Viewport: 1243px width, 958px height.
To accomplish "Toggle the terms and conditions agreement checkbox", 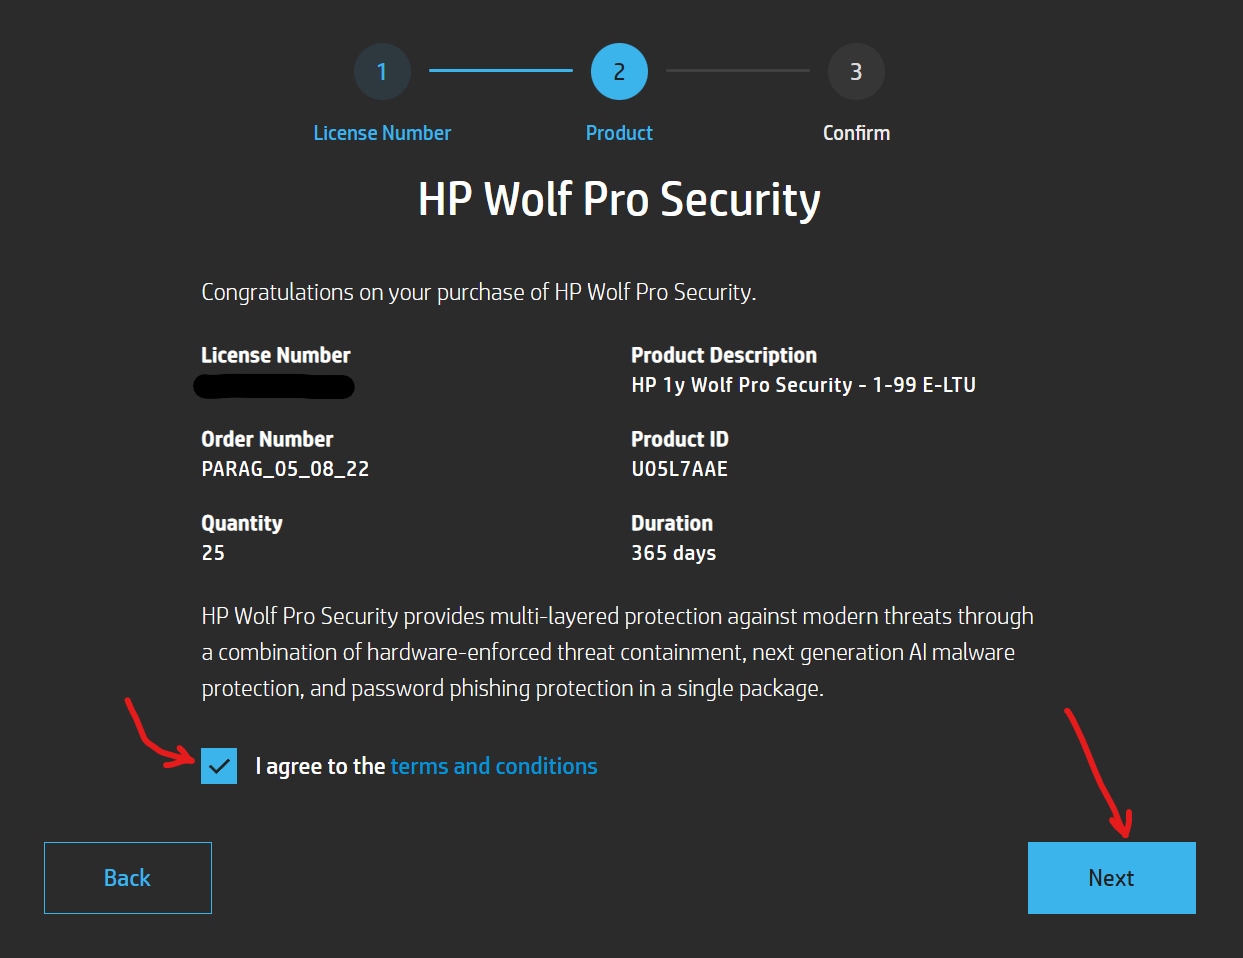I will [x=218, y=766].
